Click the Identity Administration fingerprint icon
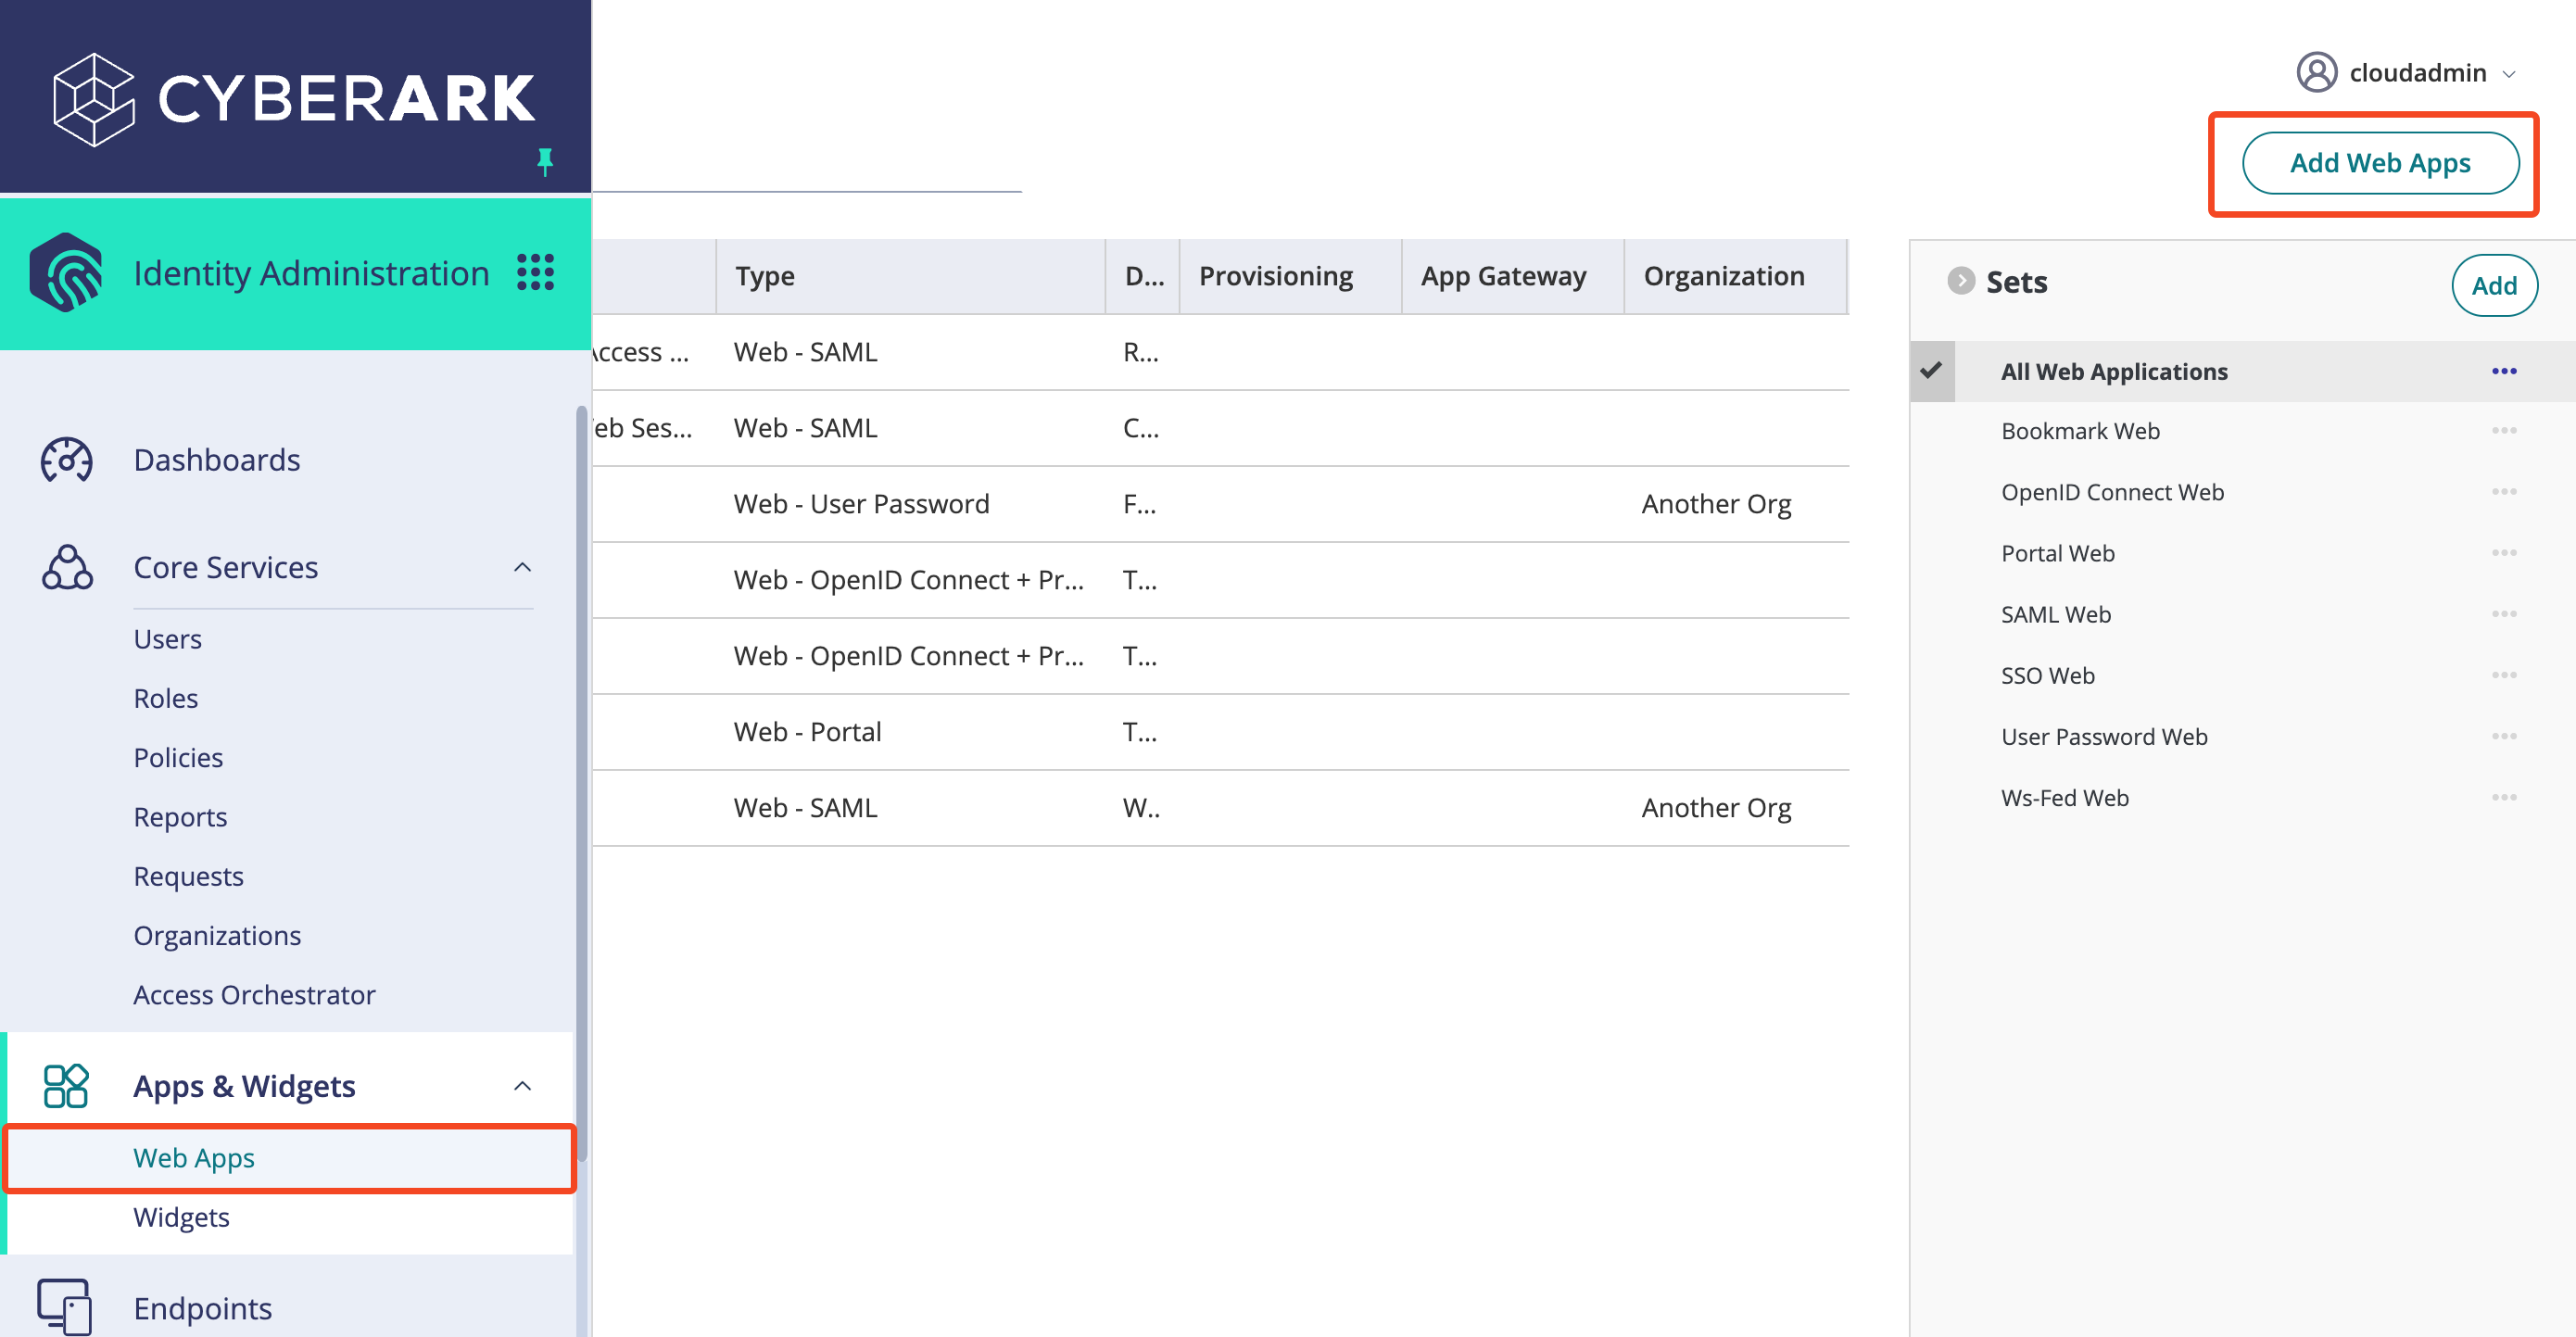Image resolution: width=2576 pixels, height=1337 pixels. click(66, 272)
